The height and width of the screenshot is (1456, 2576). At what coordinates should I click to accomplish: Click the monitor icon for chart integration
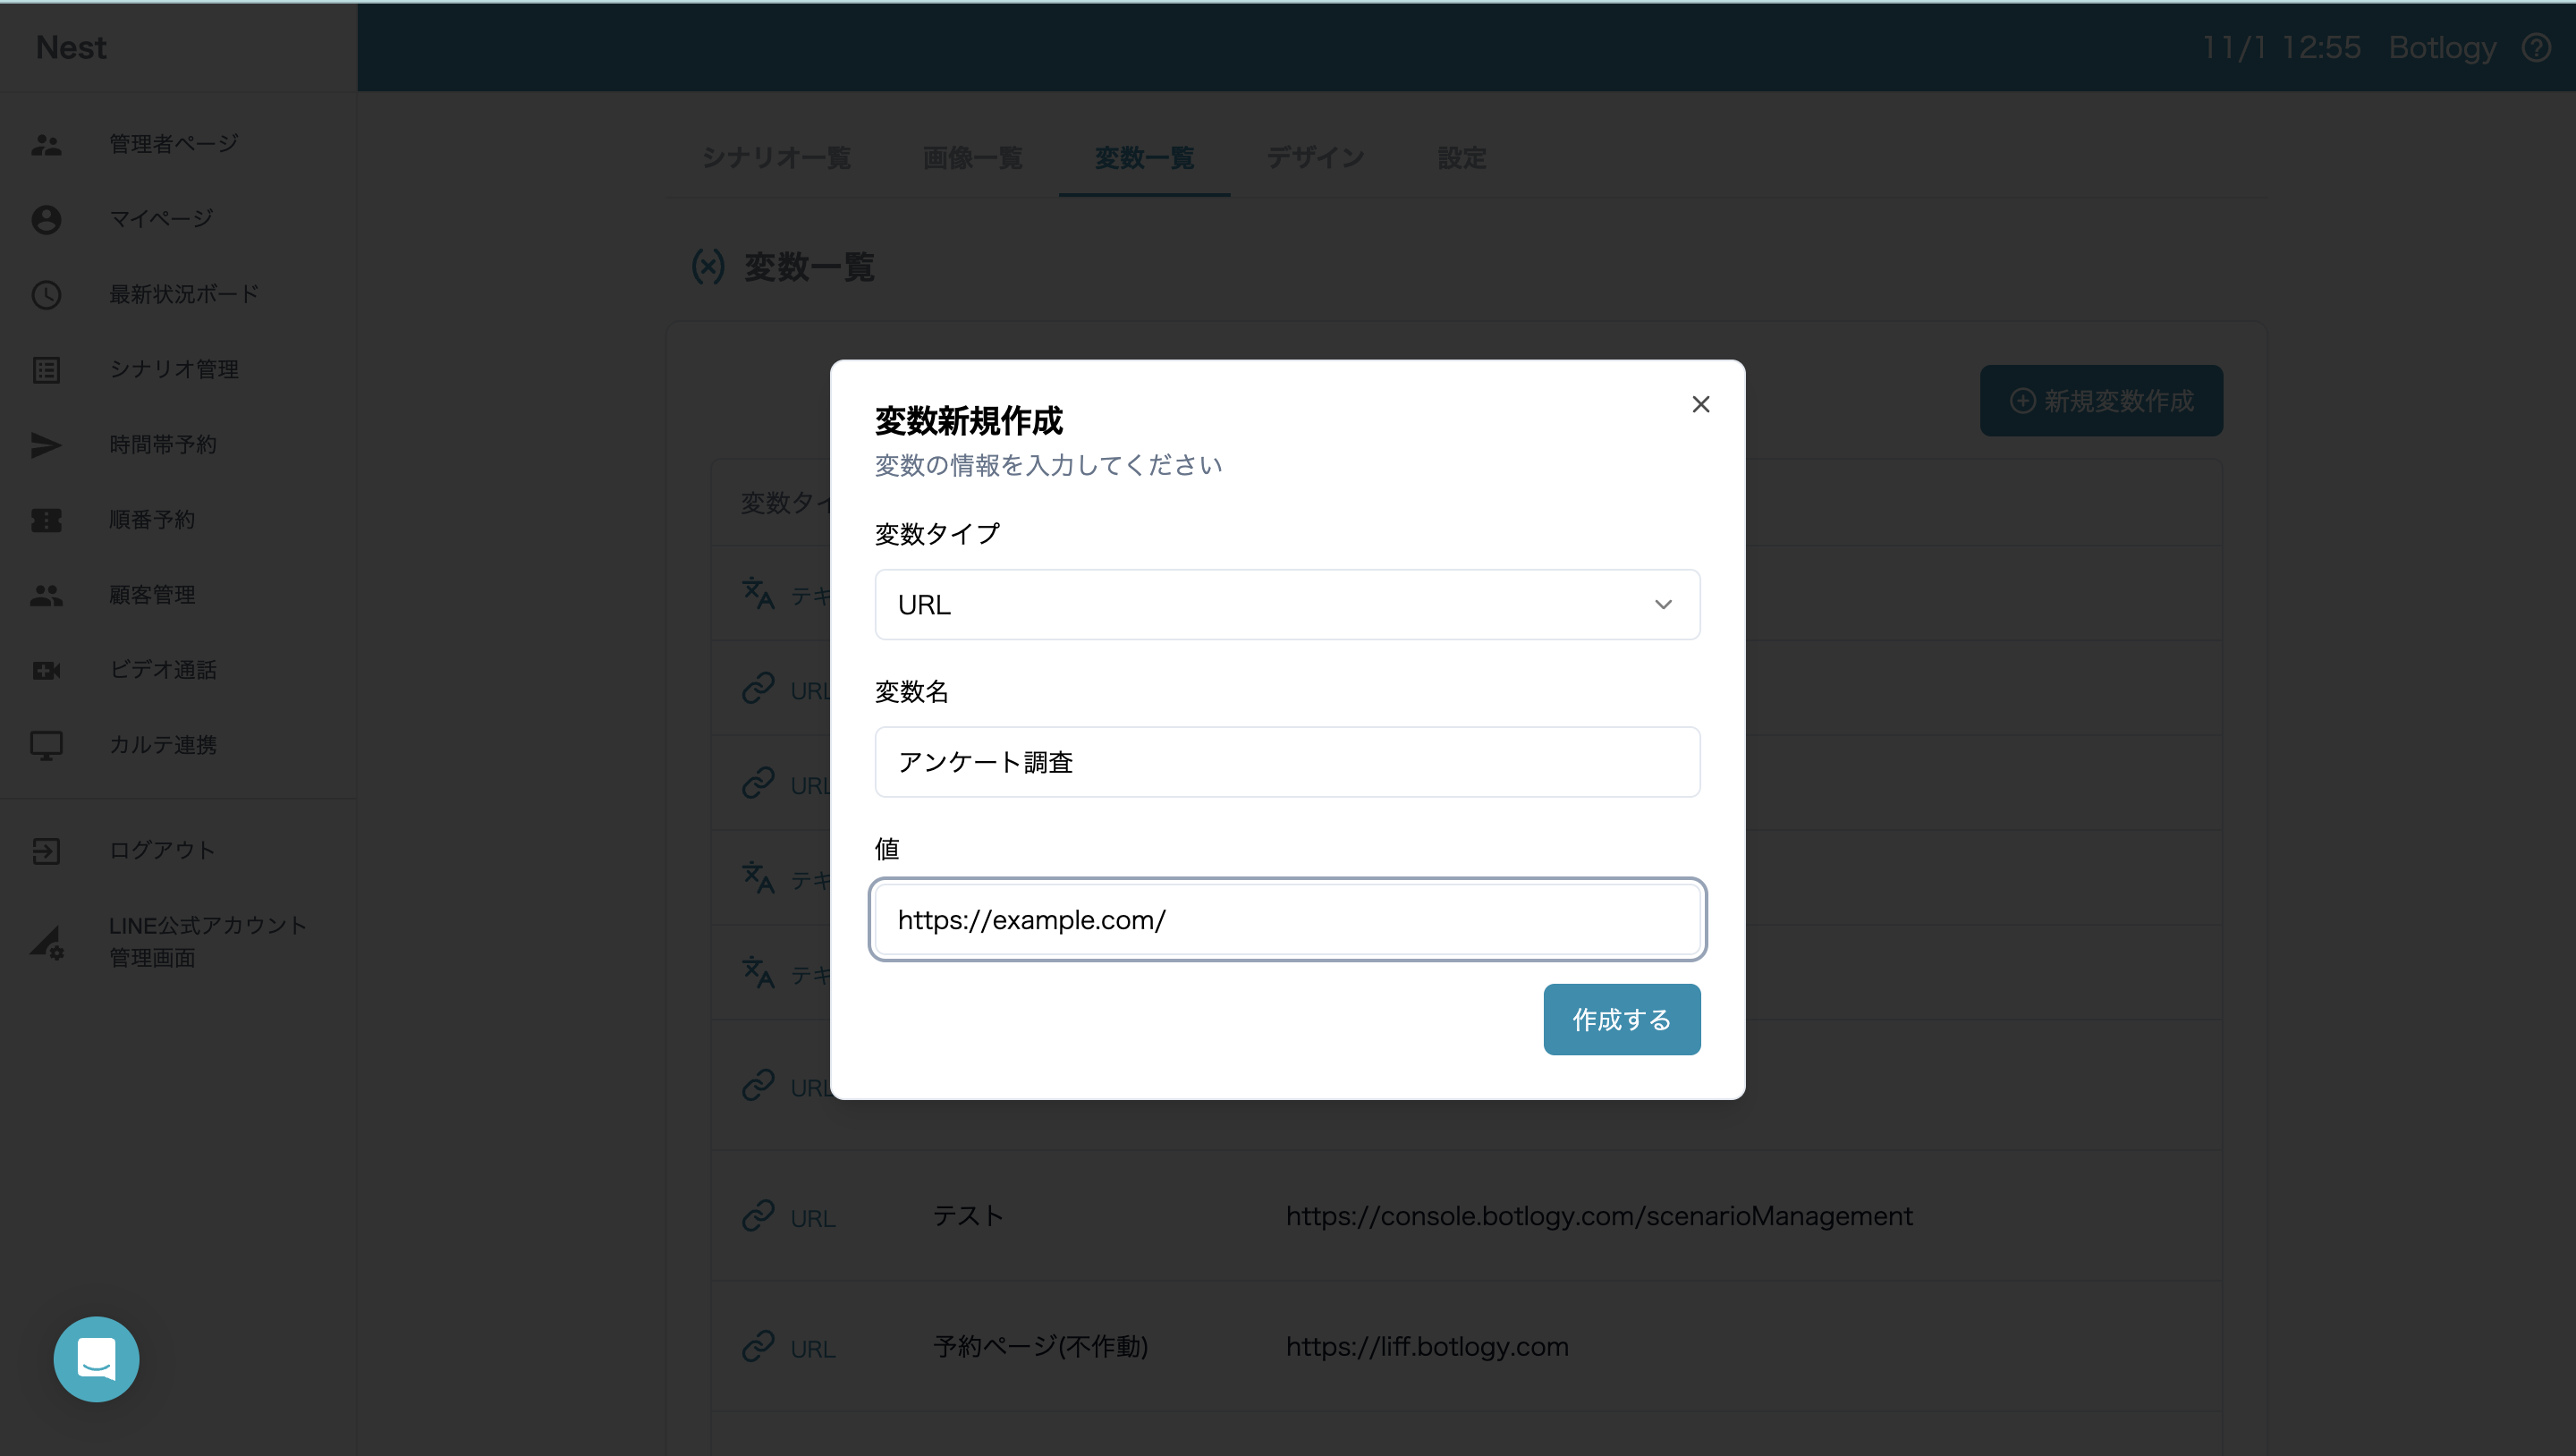[46, 745]
